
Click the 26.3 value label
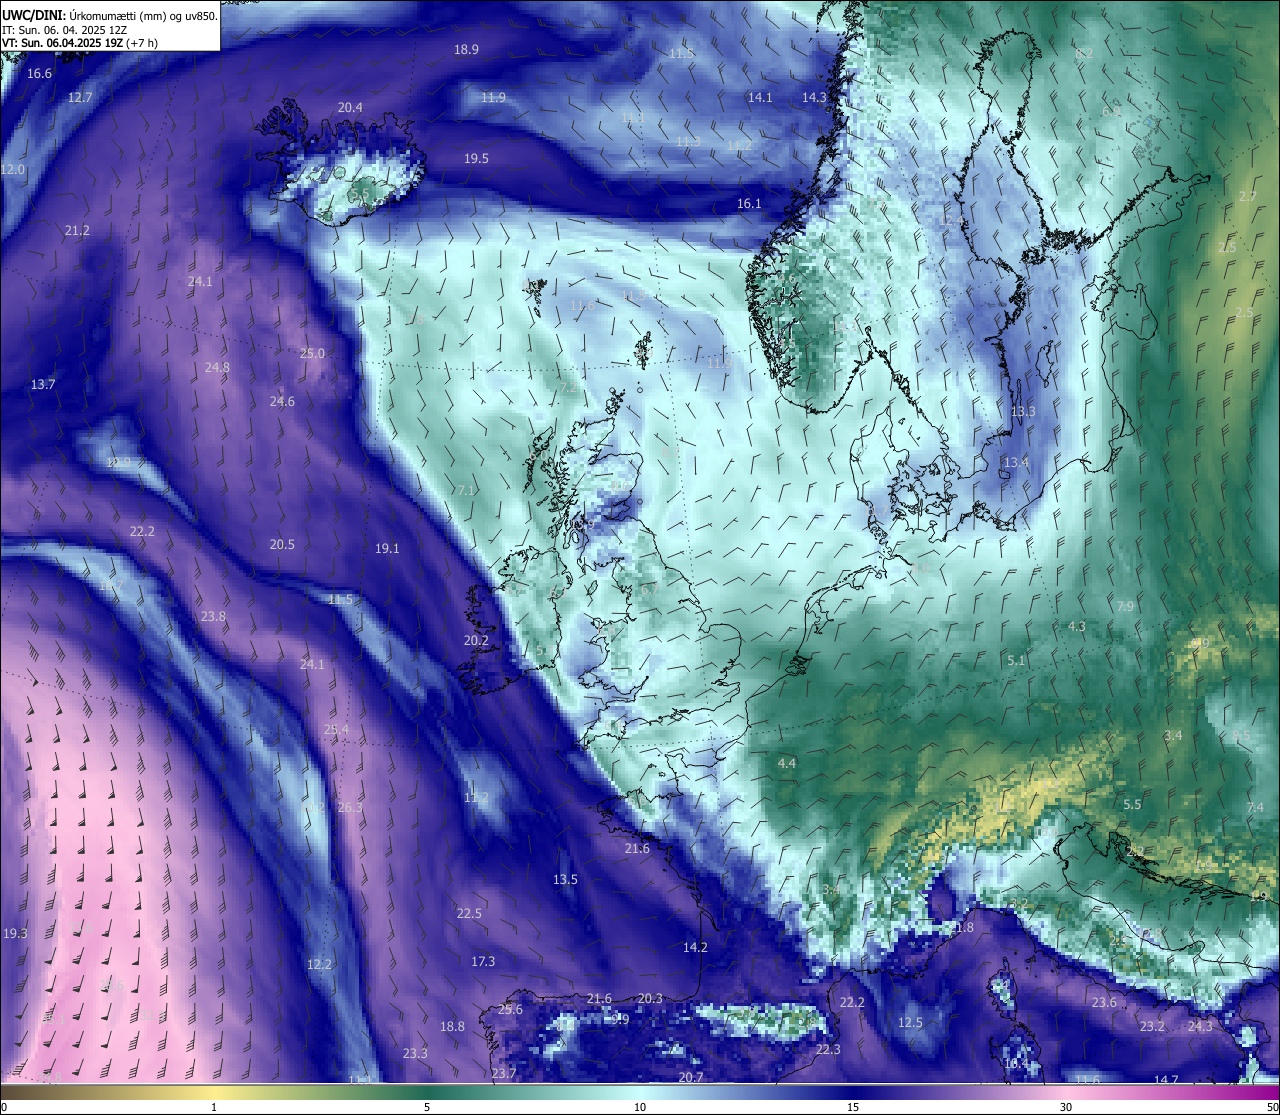point(350,807)
